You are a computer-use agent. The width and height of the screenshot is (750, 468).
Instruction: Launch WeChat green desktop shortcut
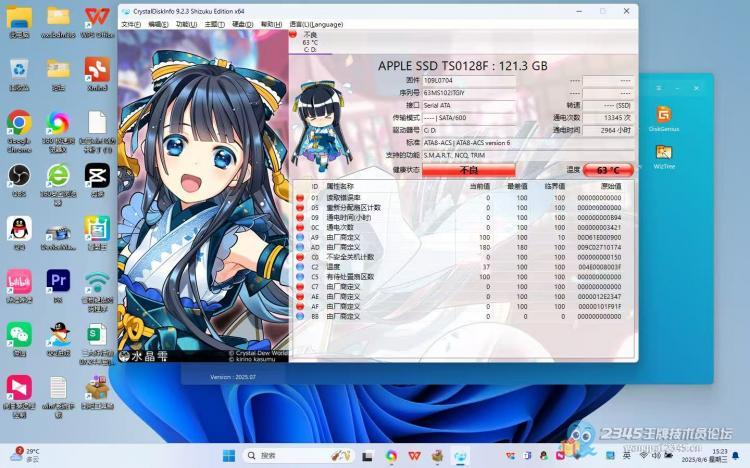point(19,339)
